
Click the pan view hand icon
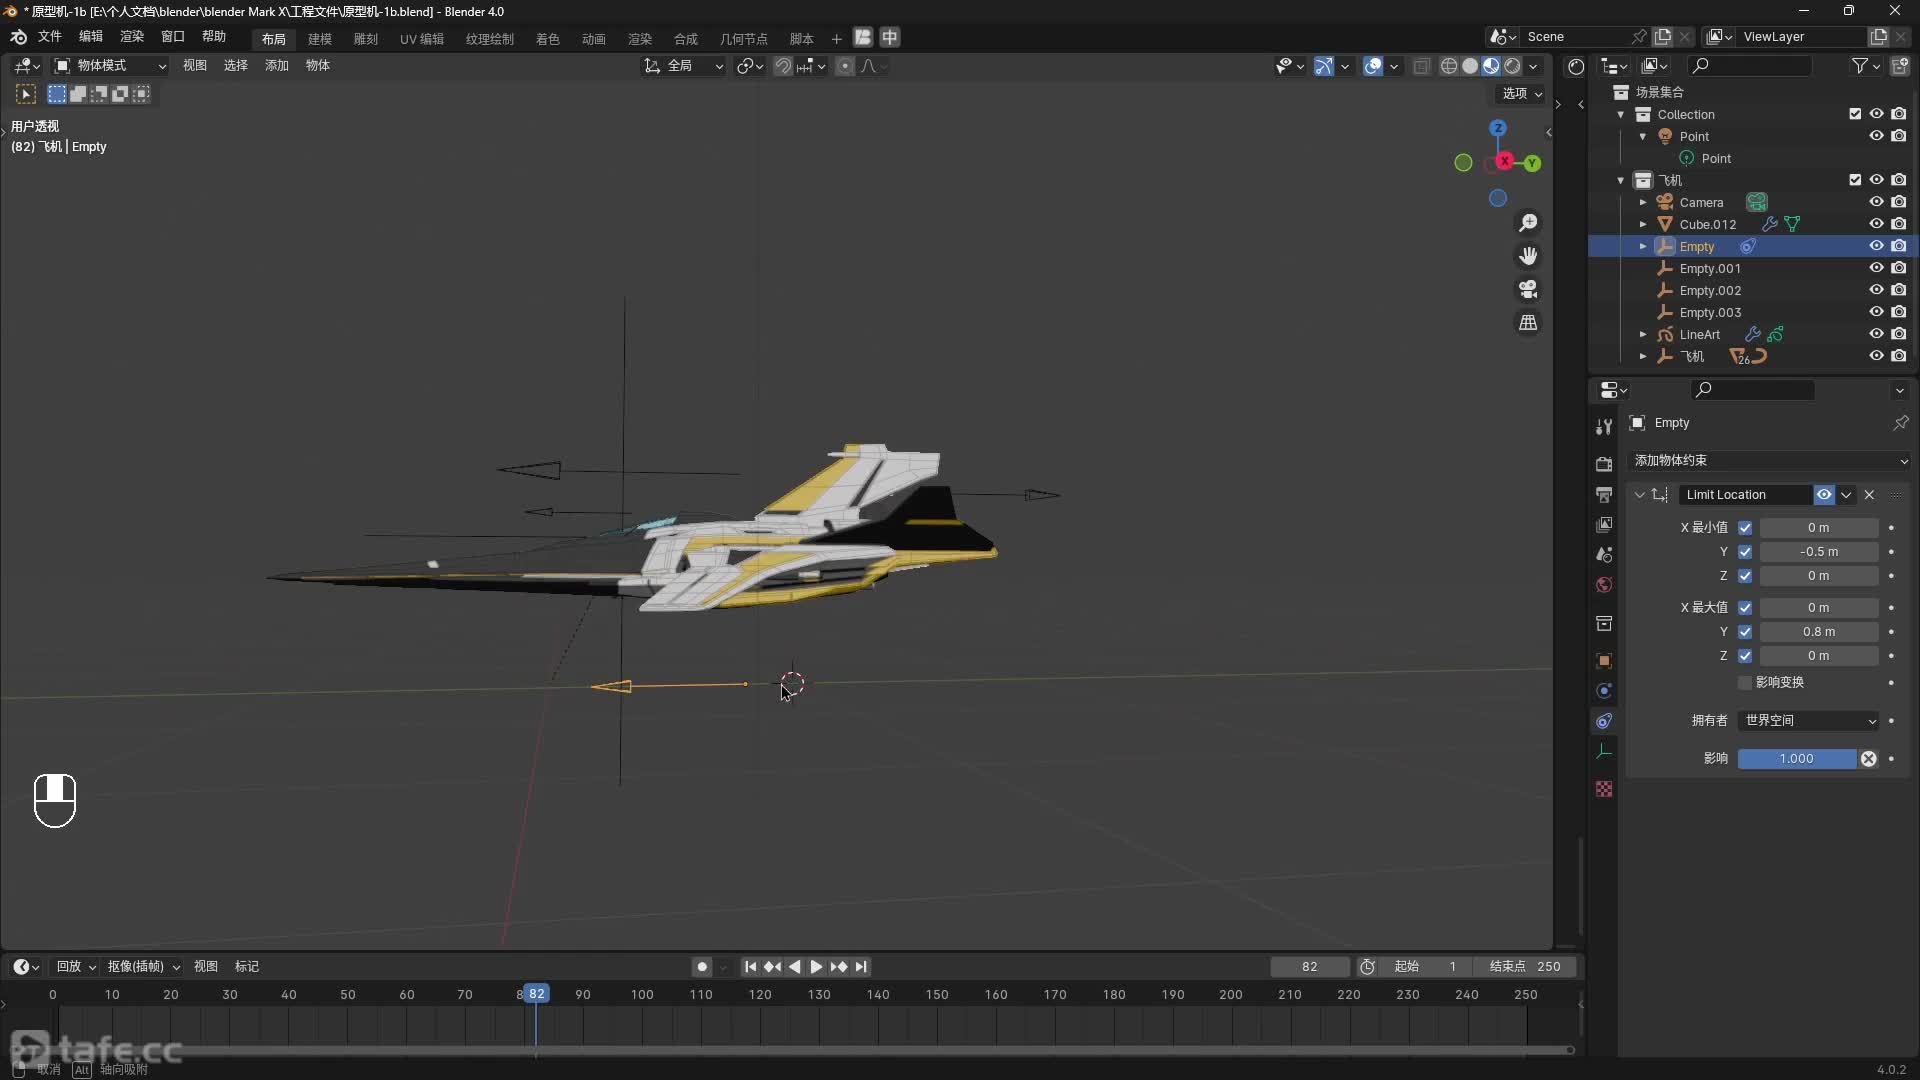(x=1528, y=256)
